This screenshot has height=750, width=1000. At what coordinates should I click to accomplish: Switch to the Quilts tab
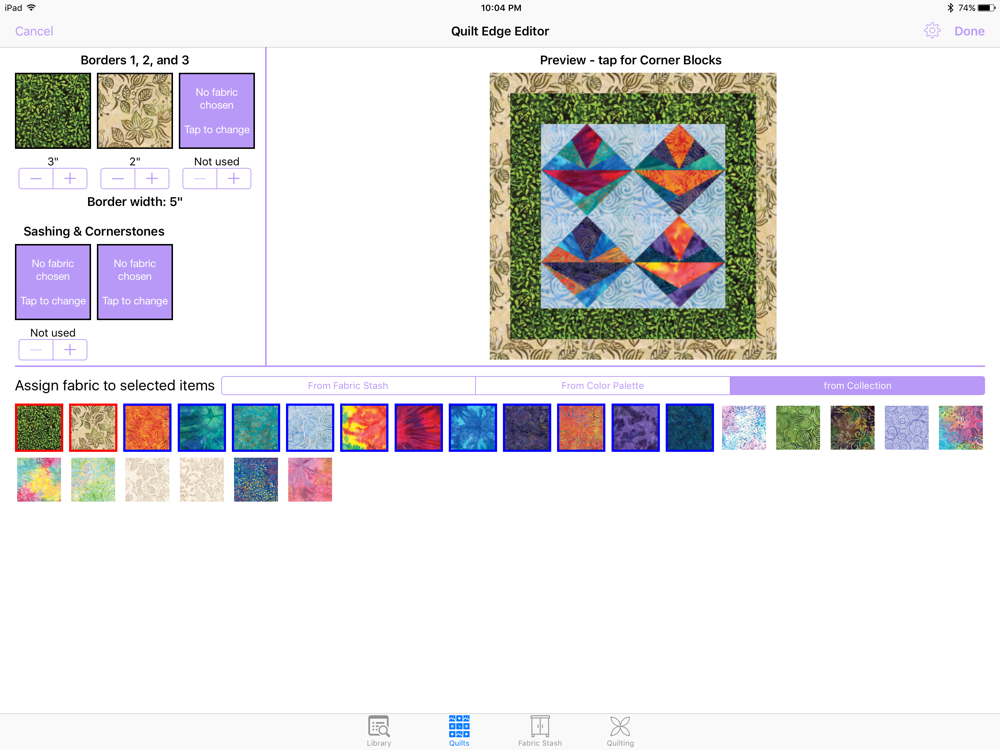(x=459, y=731)
